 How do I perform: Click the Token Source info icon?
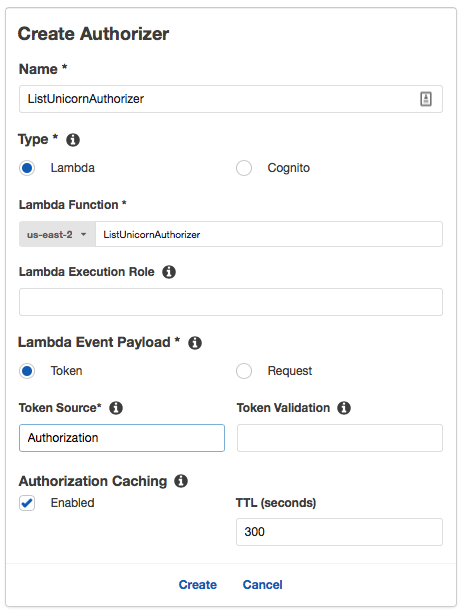point(116,408)
